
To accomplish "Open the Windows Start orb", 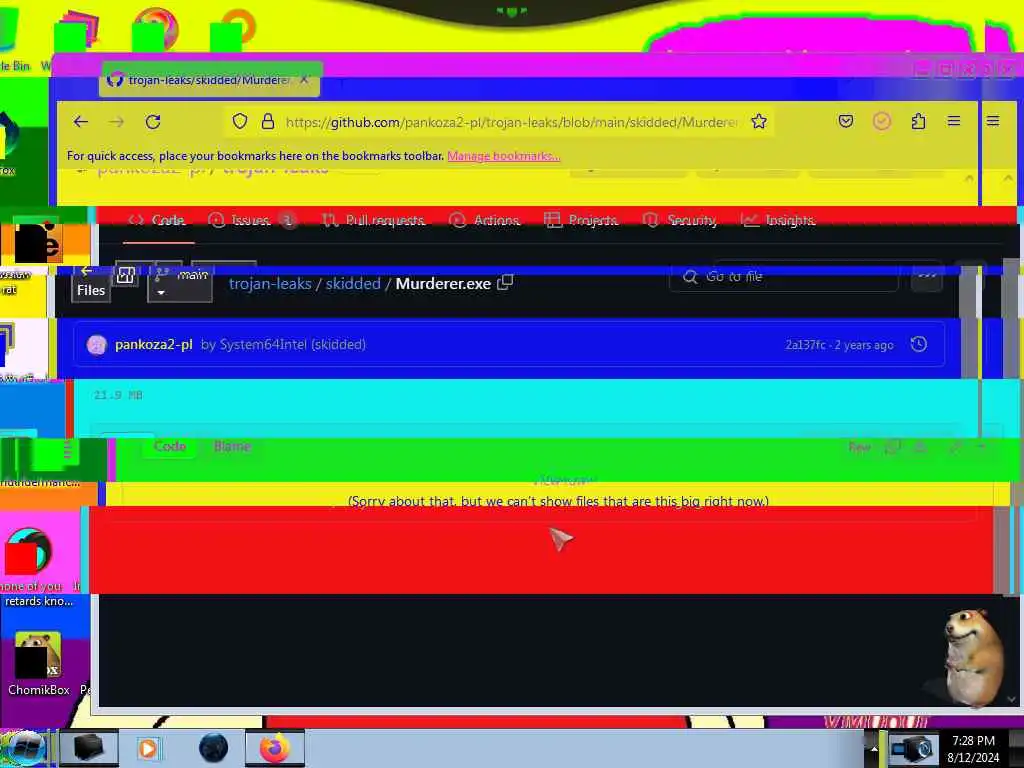I will pos(24,748).
